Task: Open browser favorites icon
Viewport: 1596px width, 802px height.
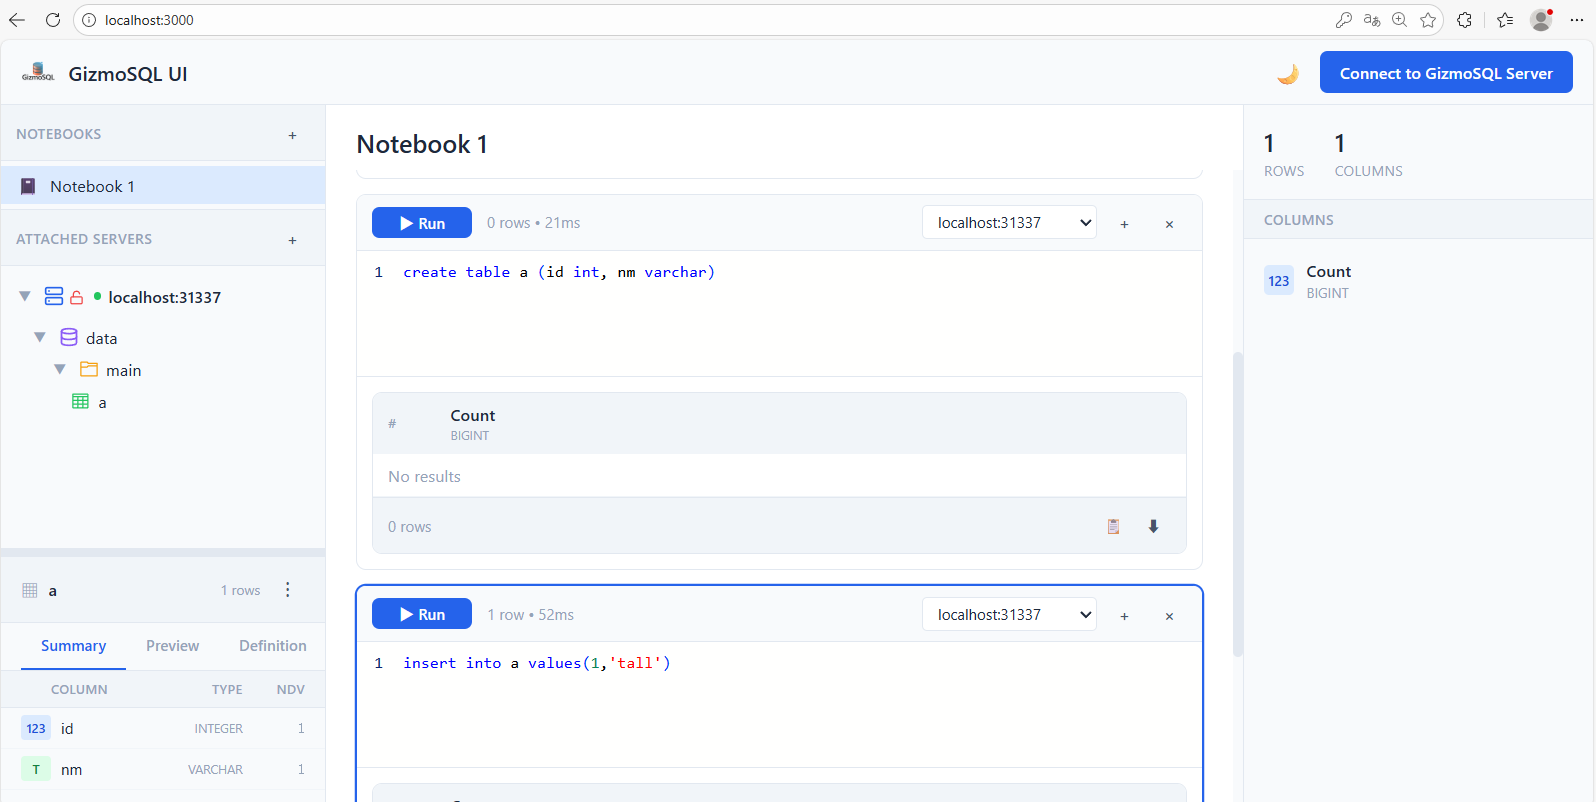Action: (1505, 20)
